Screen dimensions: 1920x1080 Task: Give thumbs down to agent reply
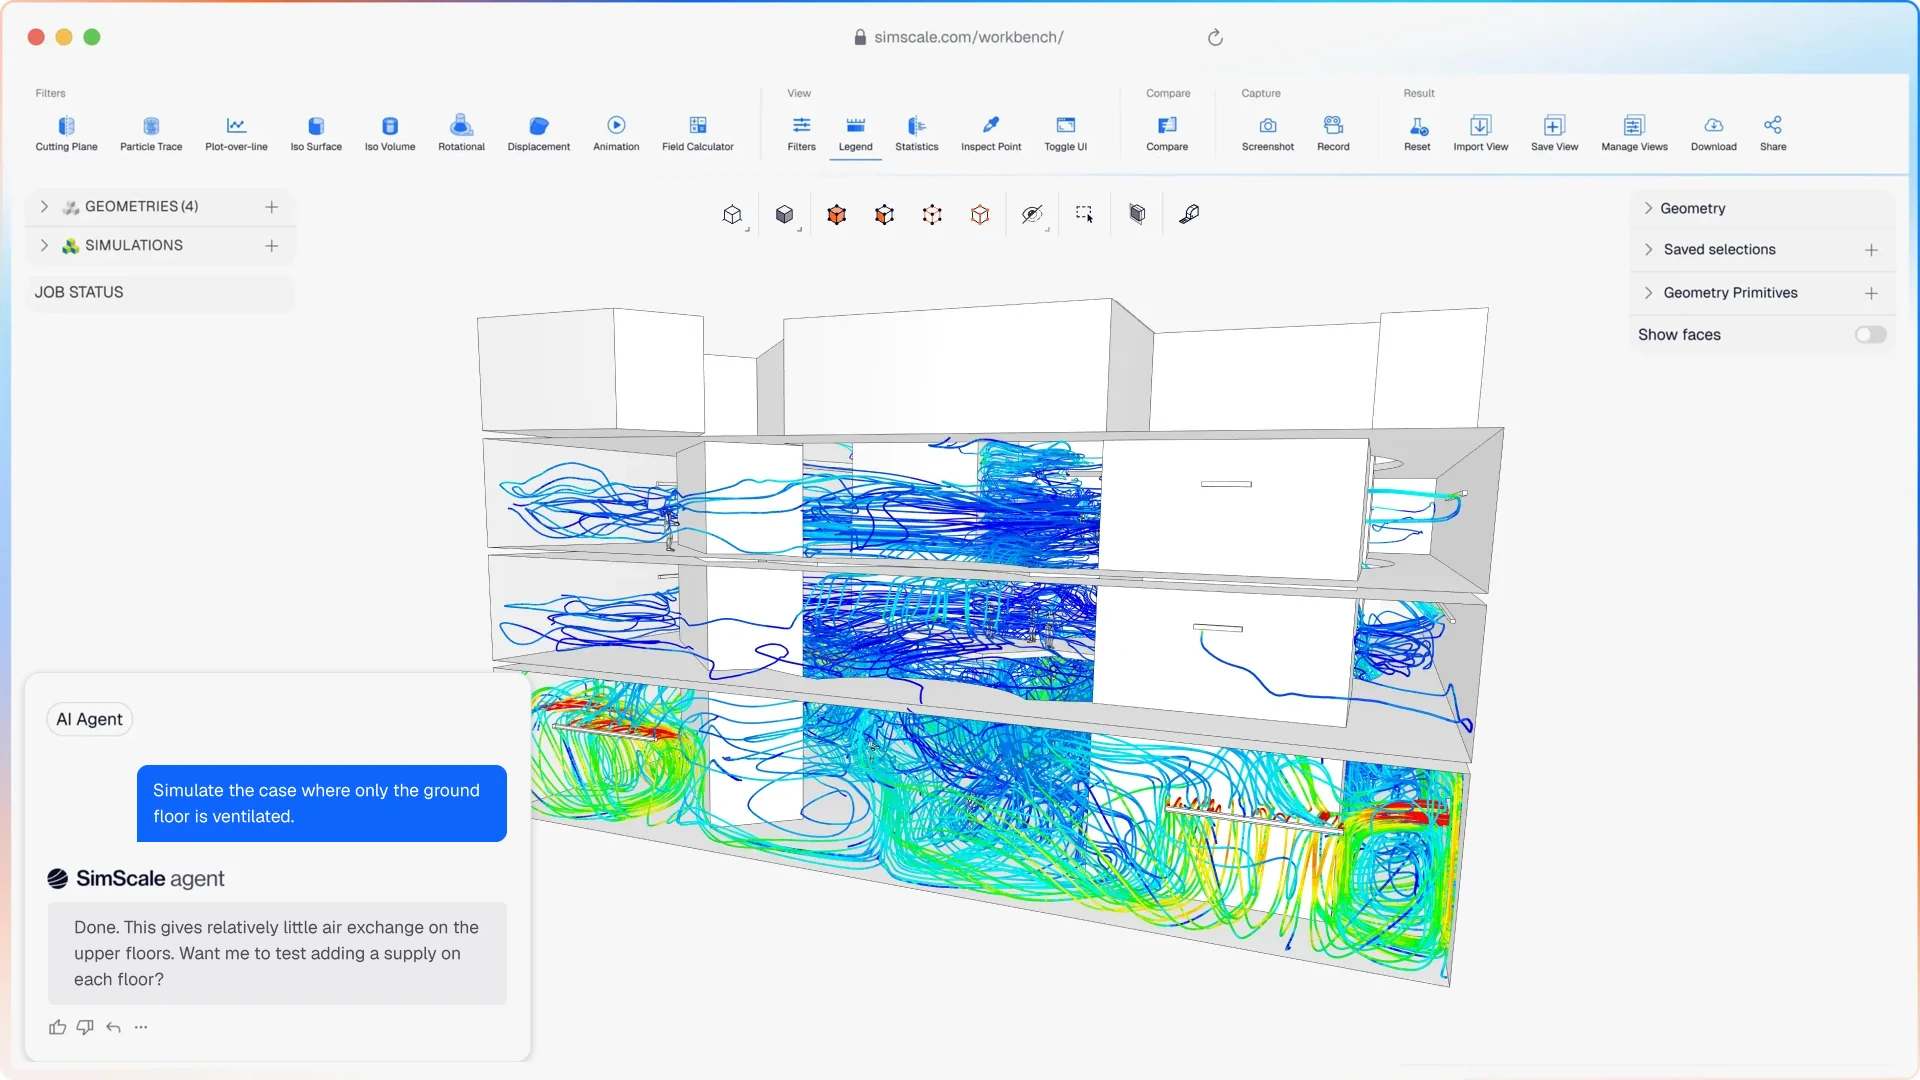tap(85, 1027)
